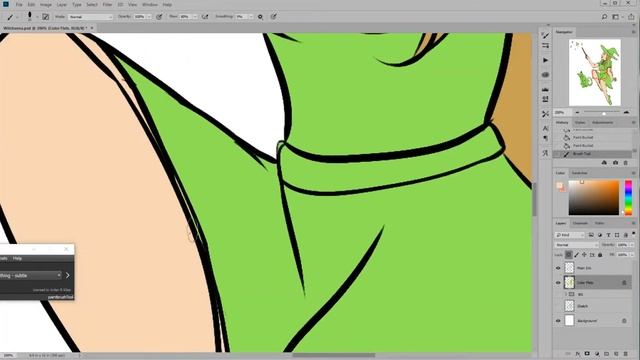The height and width of the screenshot is (360, 640).
Task: Click the share icon at top right
Action: [x=631, y=17]
